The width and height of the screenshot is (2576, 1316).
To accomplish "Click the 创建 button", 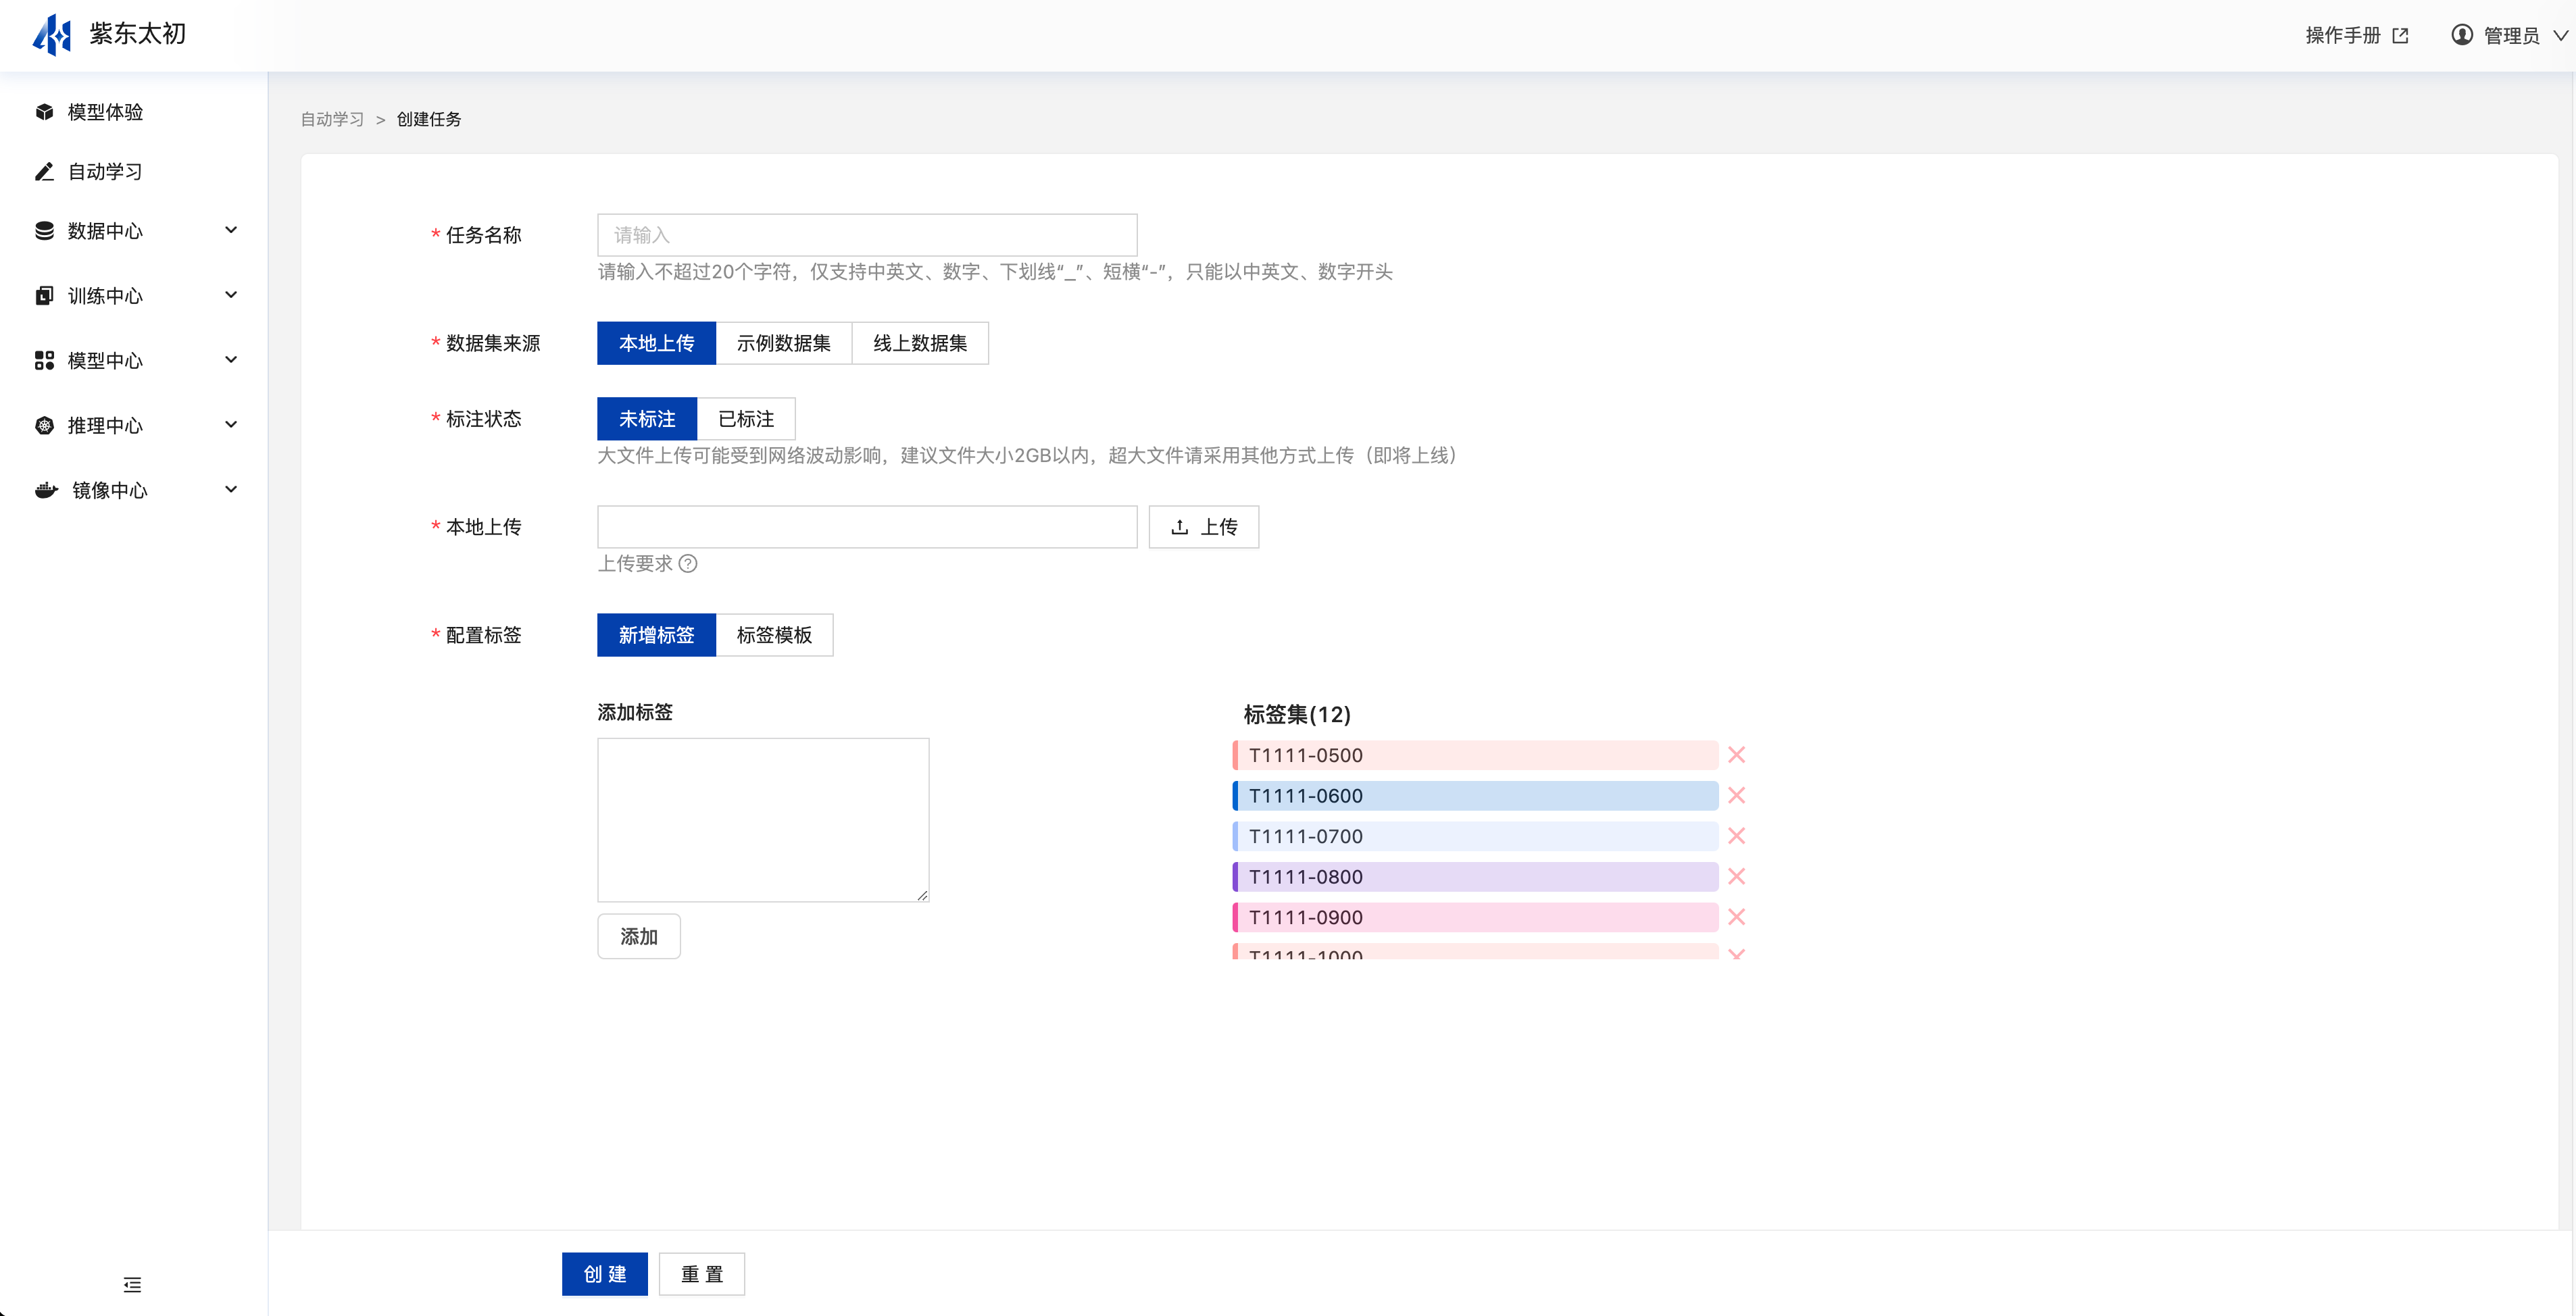I will tap(605, 1274).
